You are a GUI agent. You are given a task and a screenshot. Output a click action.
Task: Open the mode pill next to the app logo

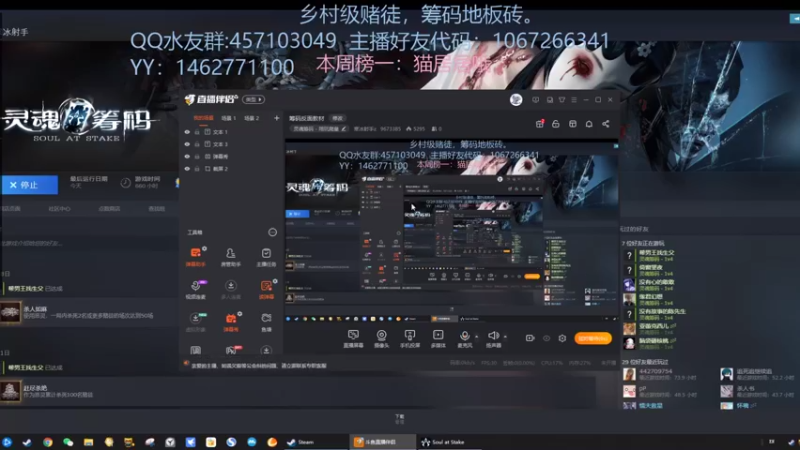pos(253,99)
